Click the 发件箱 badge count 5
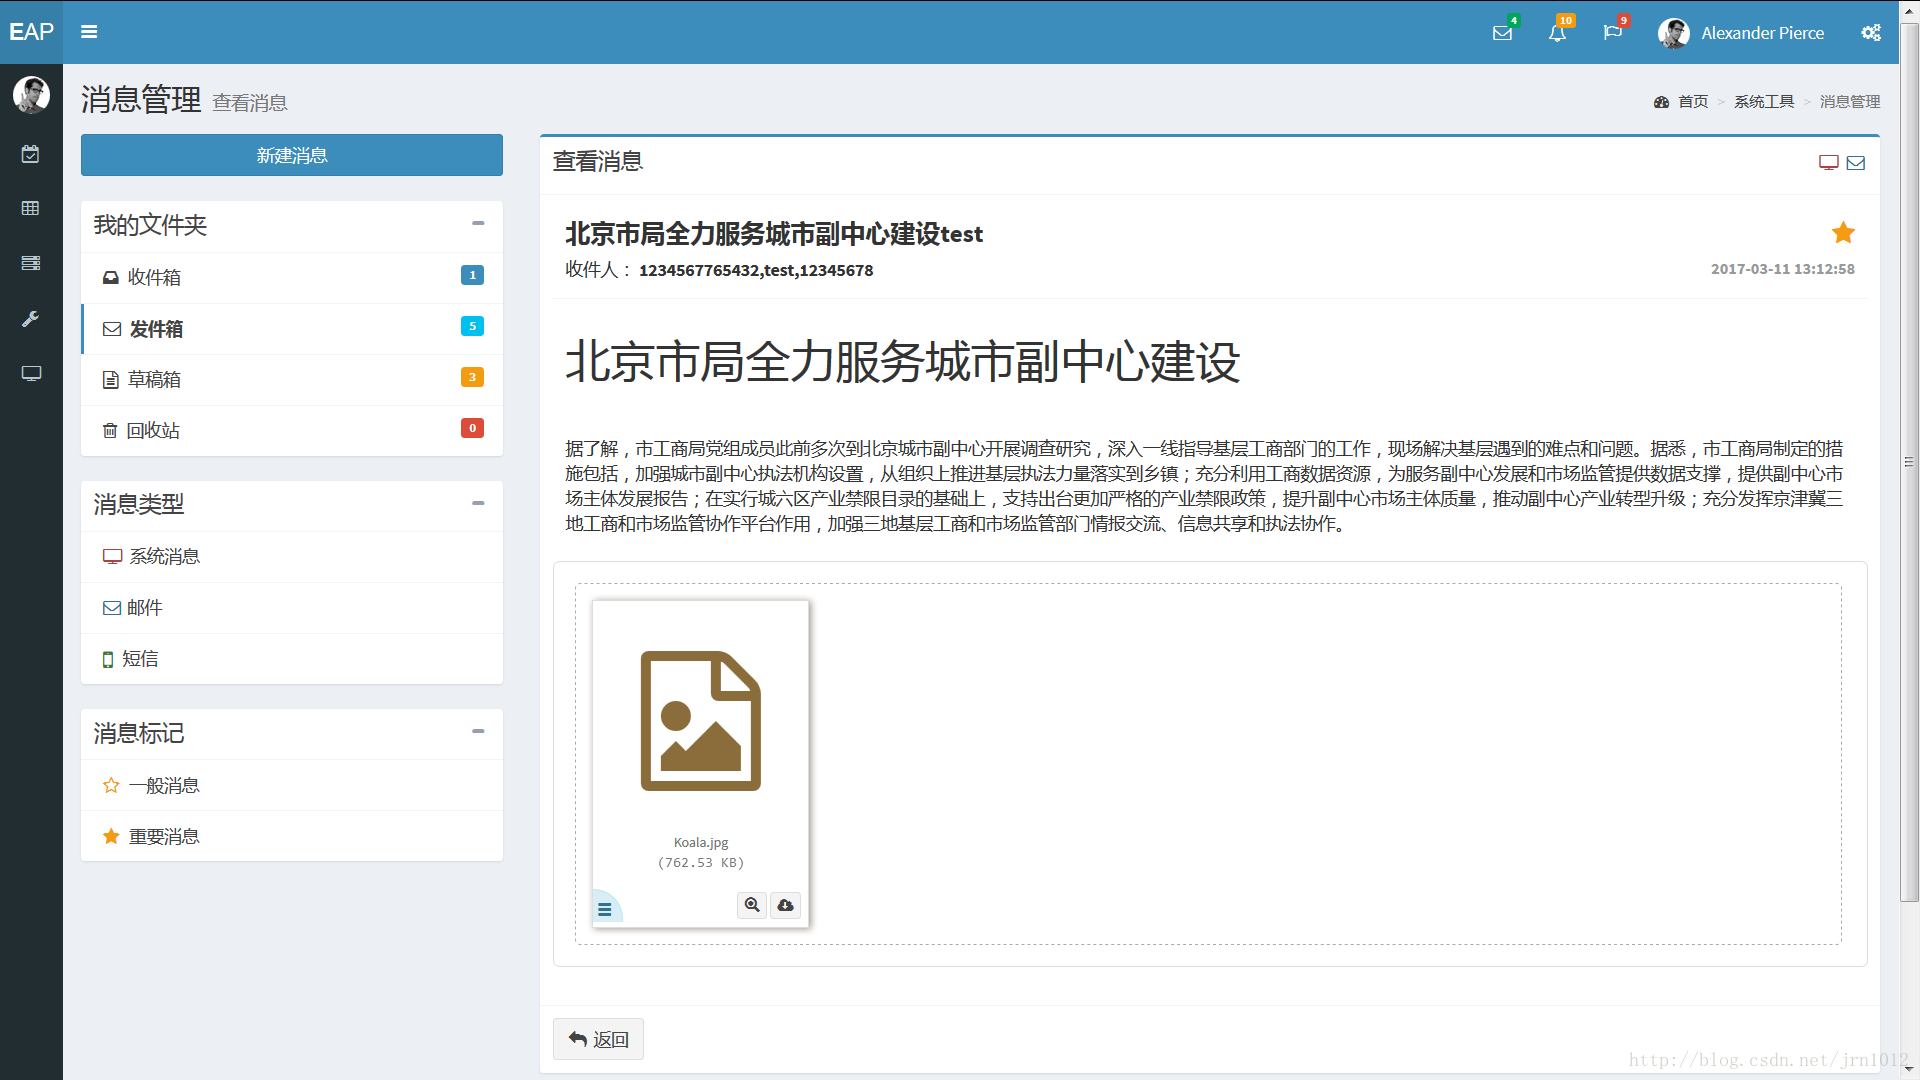This screenshot has width=1920, height=1080. pyautogui.click(x=473, y=326)
